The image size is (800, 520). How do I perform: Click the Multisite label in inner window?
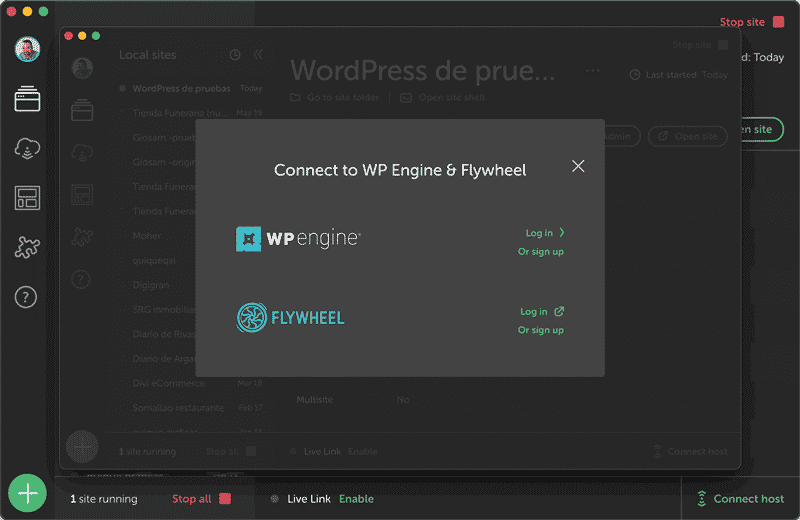coord(315,400)
